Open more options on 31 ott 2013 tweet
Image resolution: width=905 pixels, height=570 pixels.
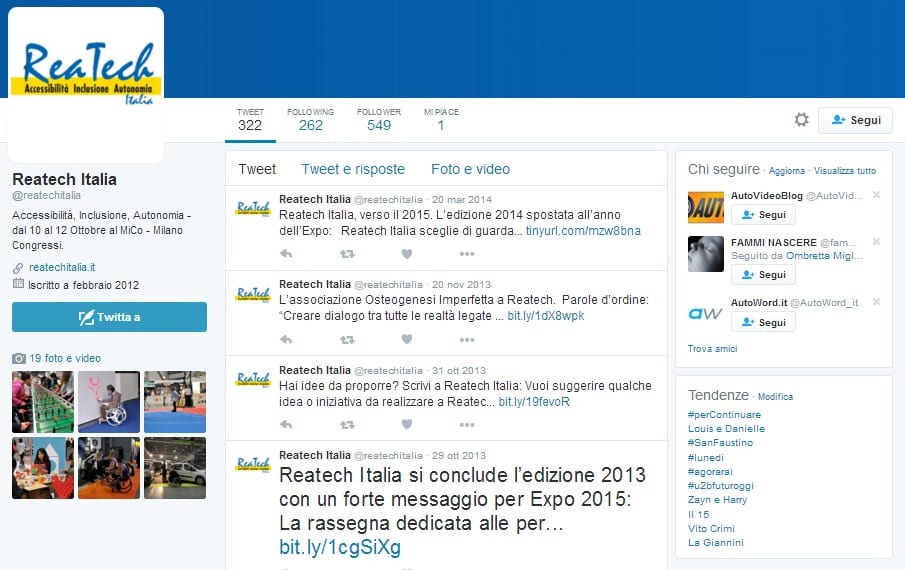[467, 424]
